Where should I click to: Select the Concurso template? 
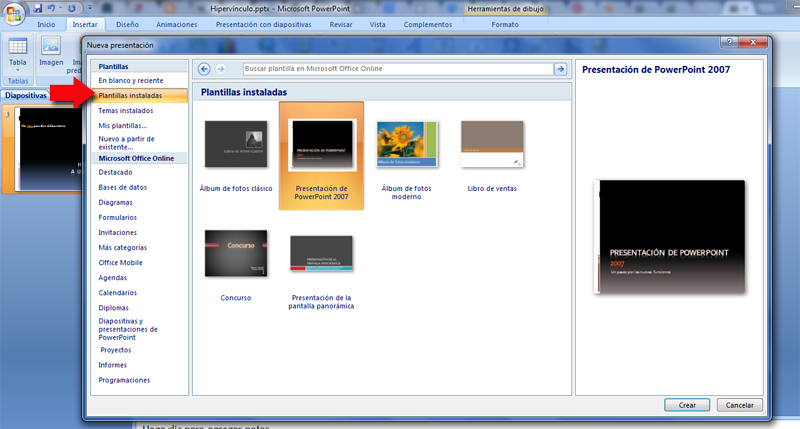pos(236,265)
